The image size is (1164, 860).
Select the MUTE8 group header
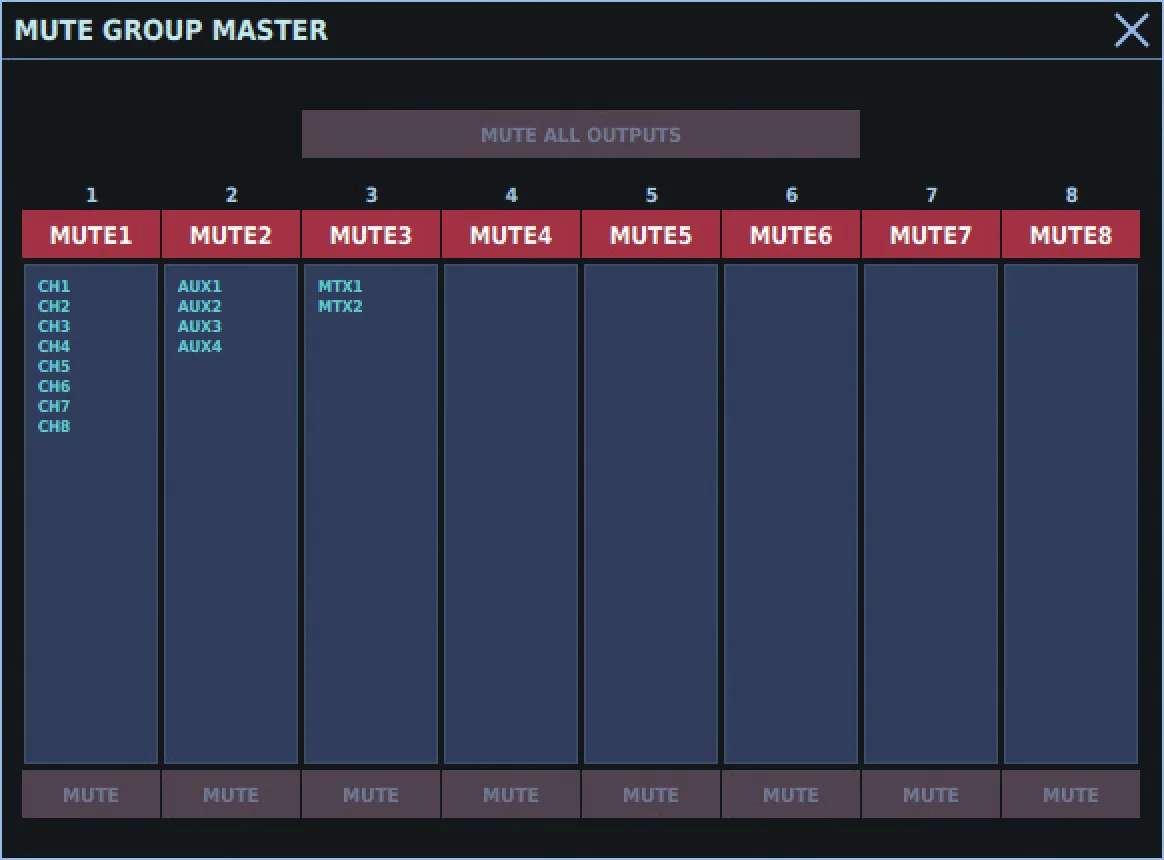(1071, 235)
